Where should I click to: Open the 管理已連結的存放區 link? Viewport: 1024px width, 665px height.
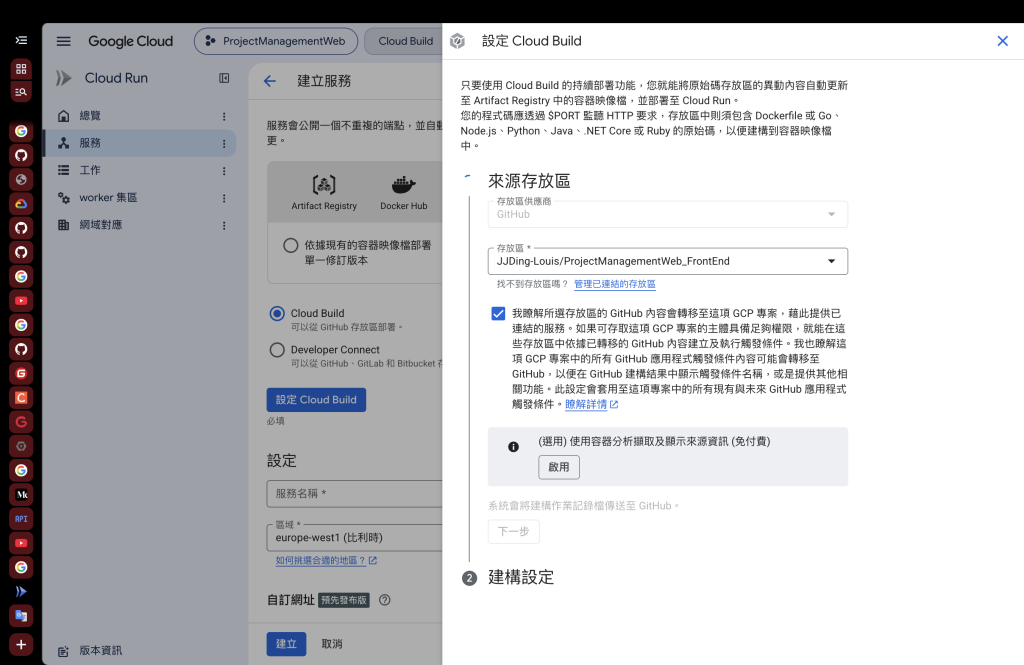pyautogui.click(x=615, y=284)
